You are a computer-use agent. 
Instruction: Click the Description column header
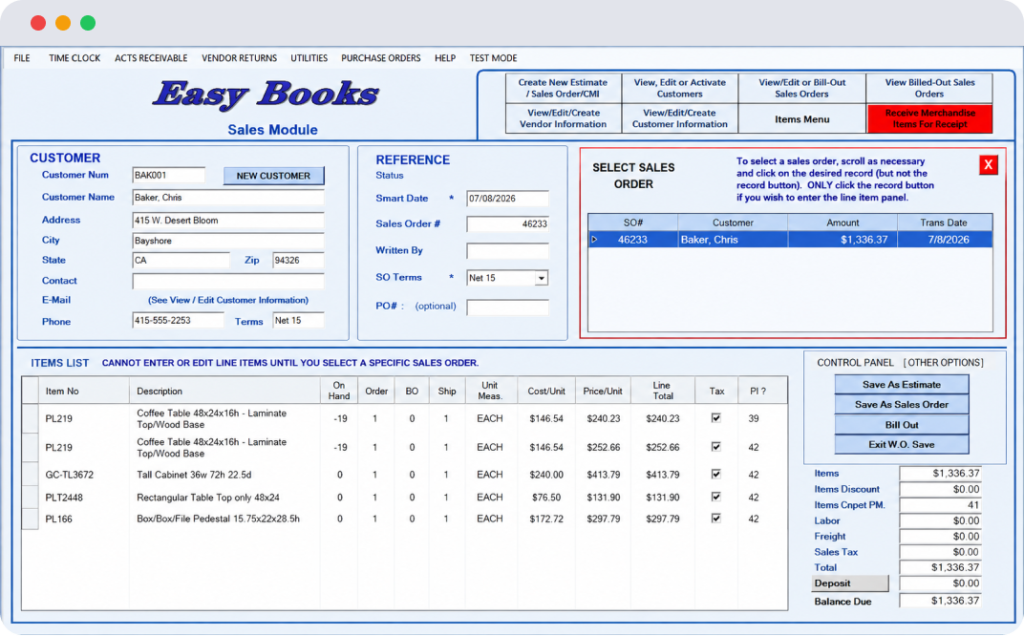(225, 390)
